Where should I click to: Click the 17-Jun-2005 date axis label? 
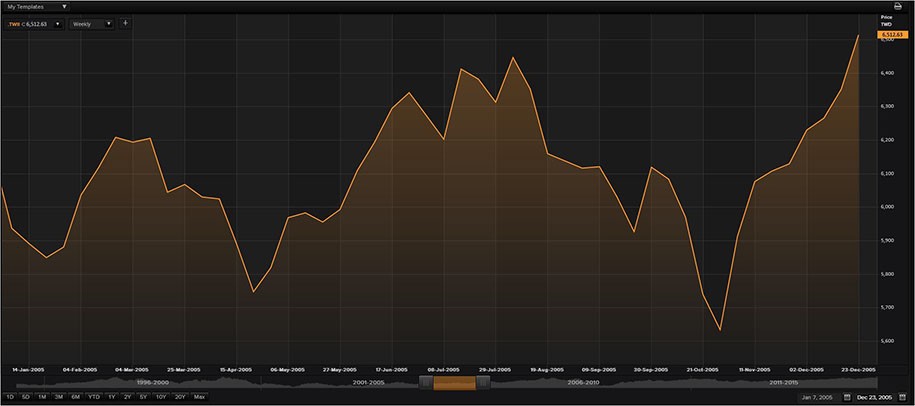(392, 370)
